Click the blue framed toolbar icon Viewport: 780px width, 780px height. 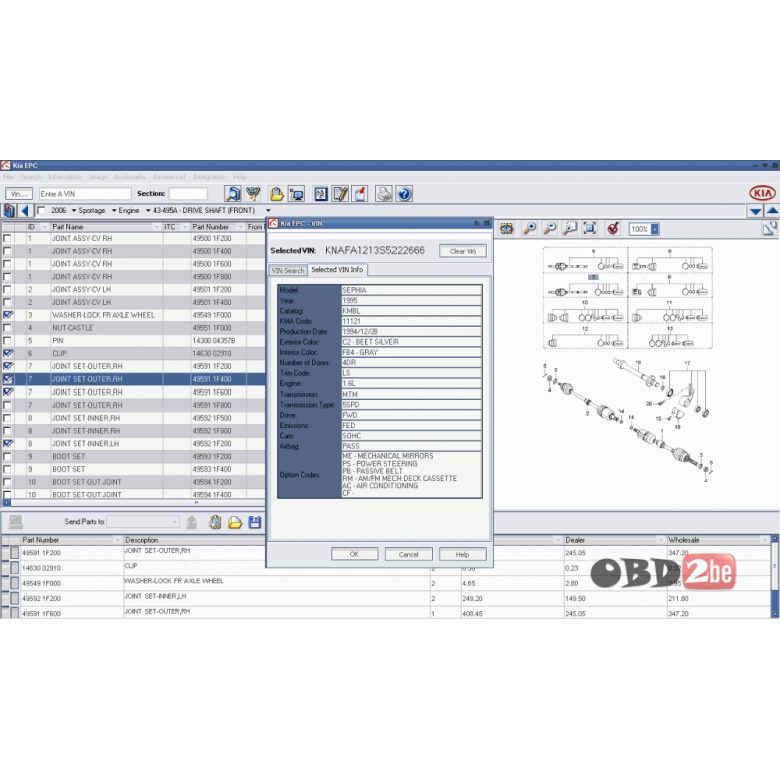point(321,194)
